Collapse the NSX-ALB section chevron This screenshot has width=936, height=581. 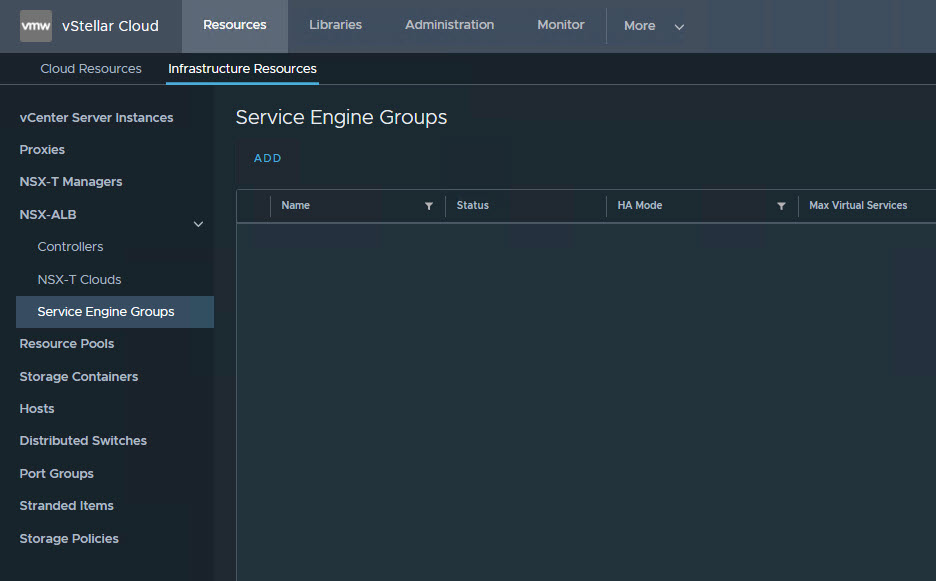point(198,225)
